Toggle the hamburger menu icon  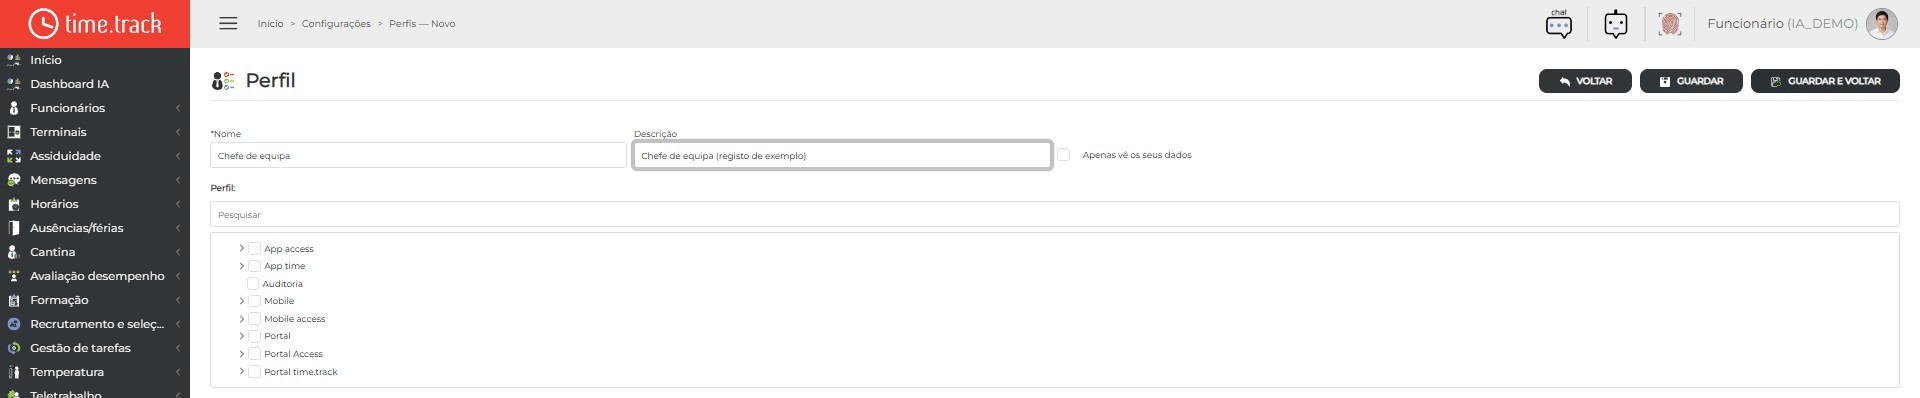coord(228,23)
